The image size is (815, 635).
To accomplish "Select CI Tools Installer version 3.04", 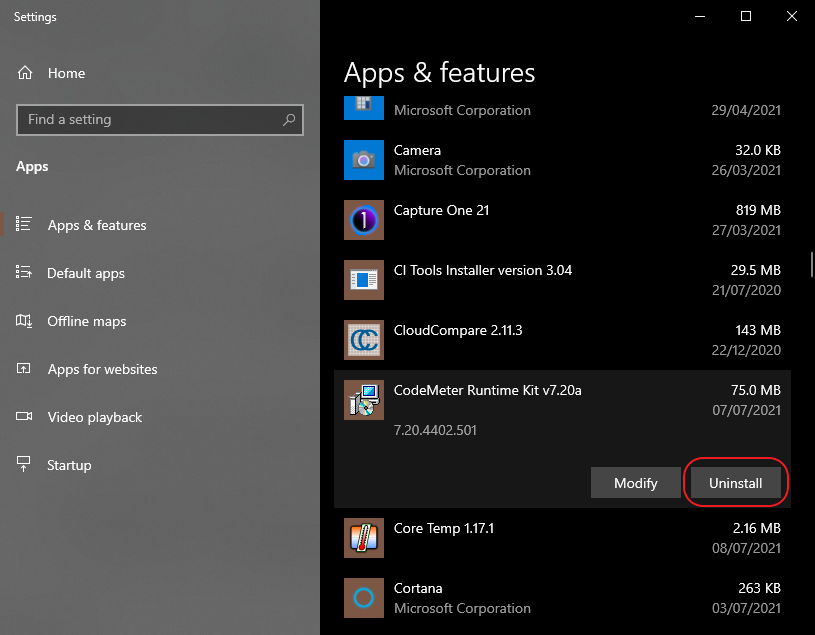I will click(483, 270).
